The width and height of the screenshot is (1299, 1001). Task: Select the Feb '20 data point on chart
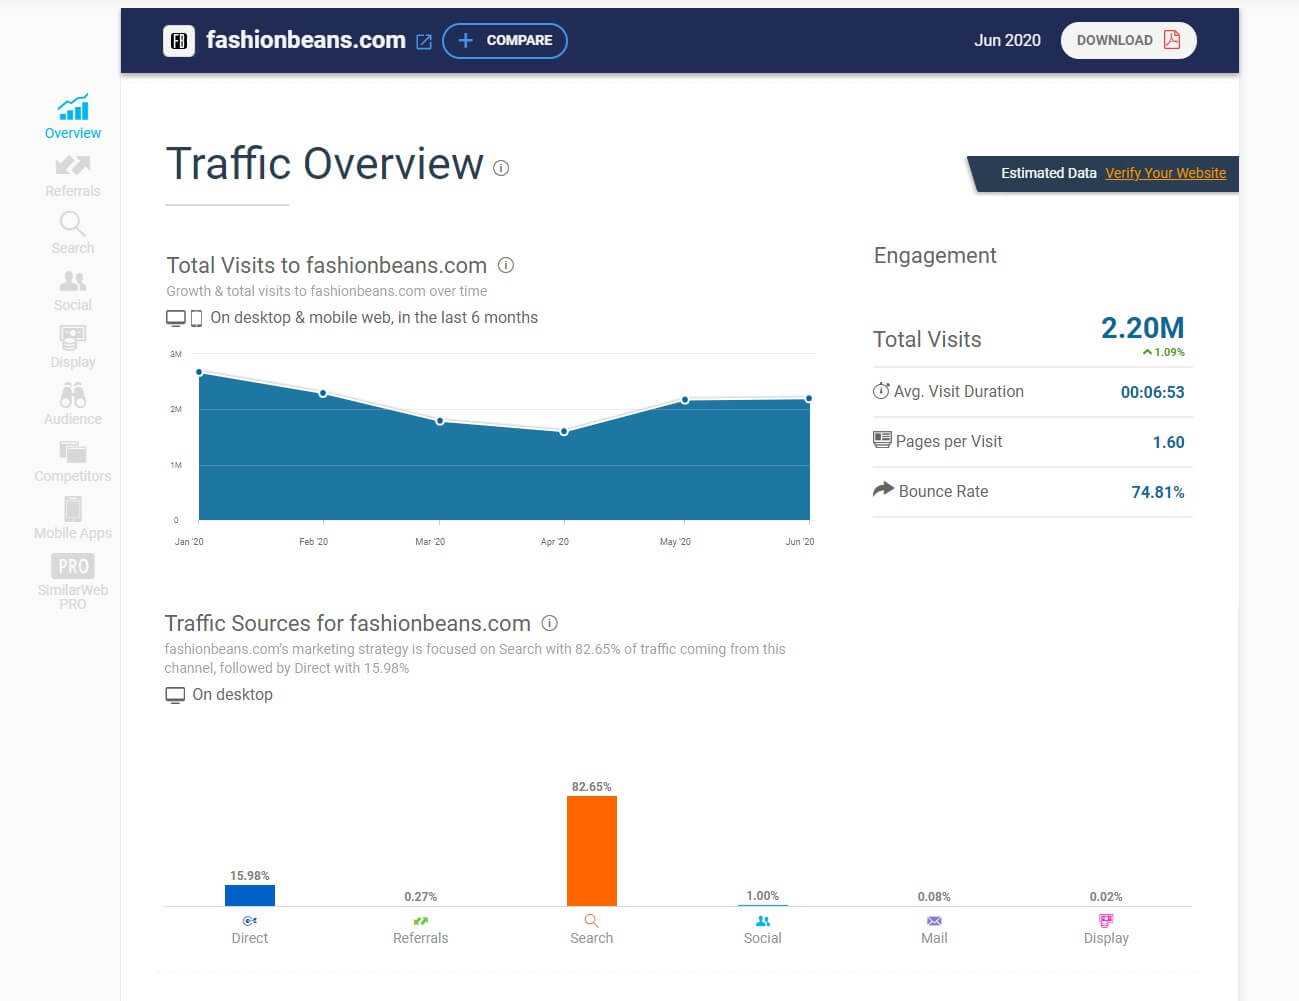click(323, 393)
